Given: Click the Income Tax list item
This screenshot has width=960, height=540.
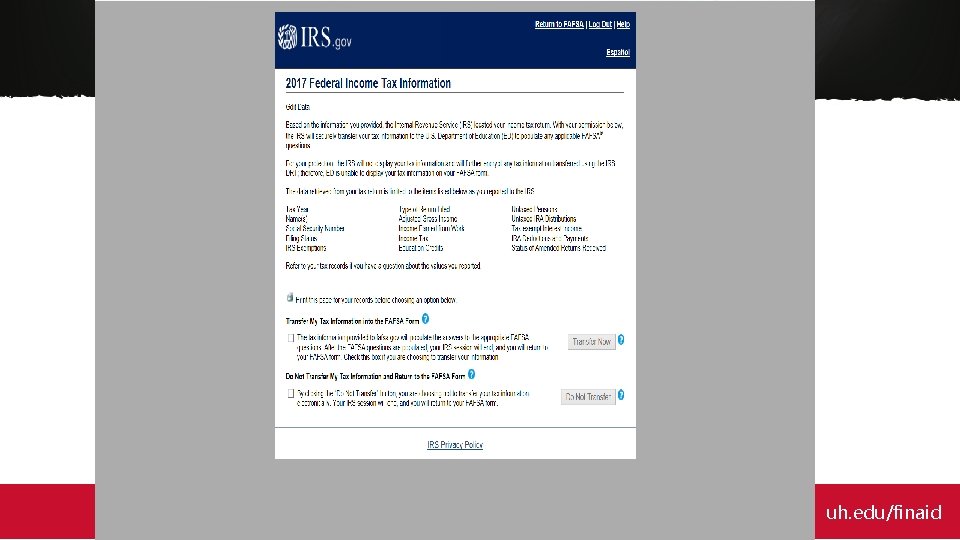Looking at the screenshot, I should pyautogui.click(x=413, y=238).
